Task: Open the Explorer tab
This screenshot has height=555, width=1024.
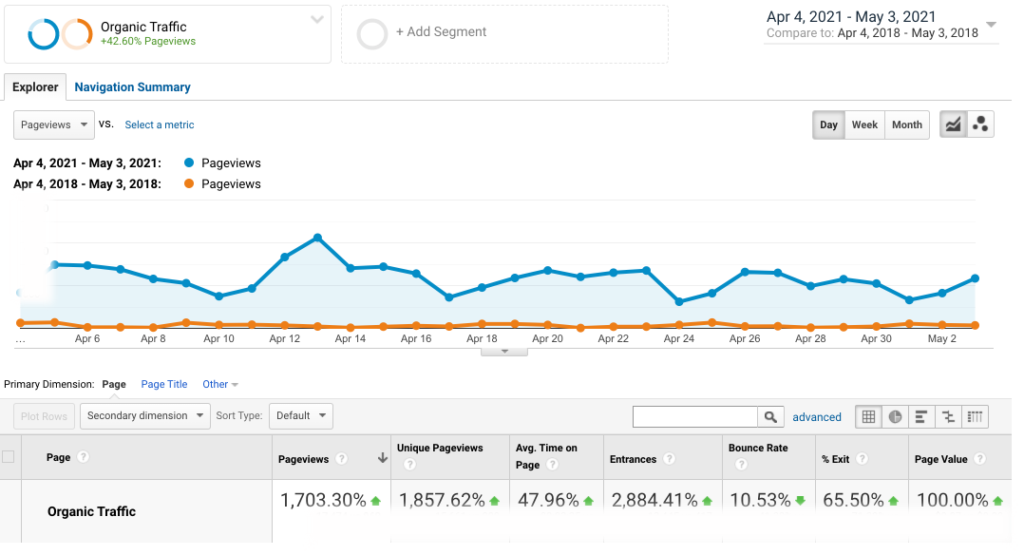Action: point(35,87)
